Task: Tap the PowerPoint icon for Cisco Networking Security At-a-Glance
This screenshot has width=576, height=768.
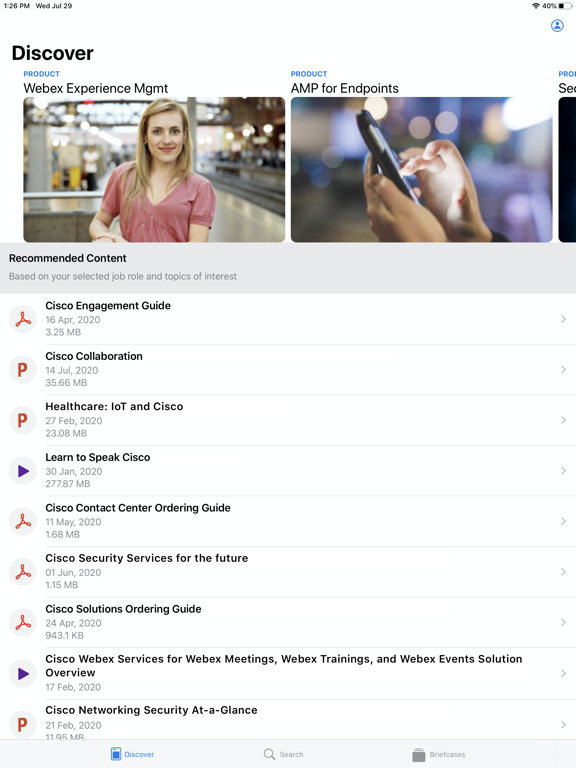Action: pyautogui.click(x=23, y=724)
